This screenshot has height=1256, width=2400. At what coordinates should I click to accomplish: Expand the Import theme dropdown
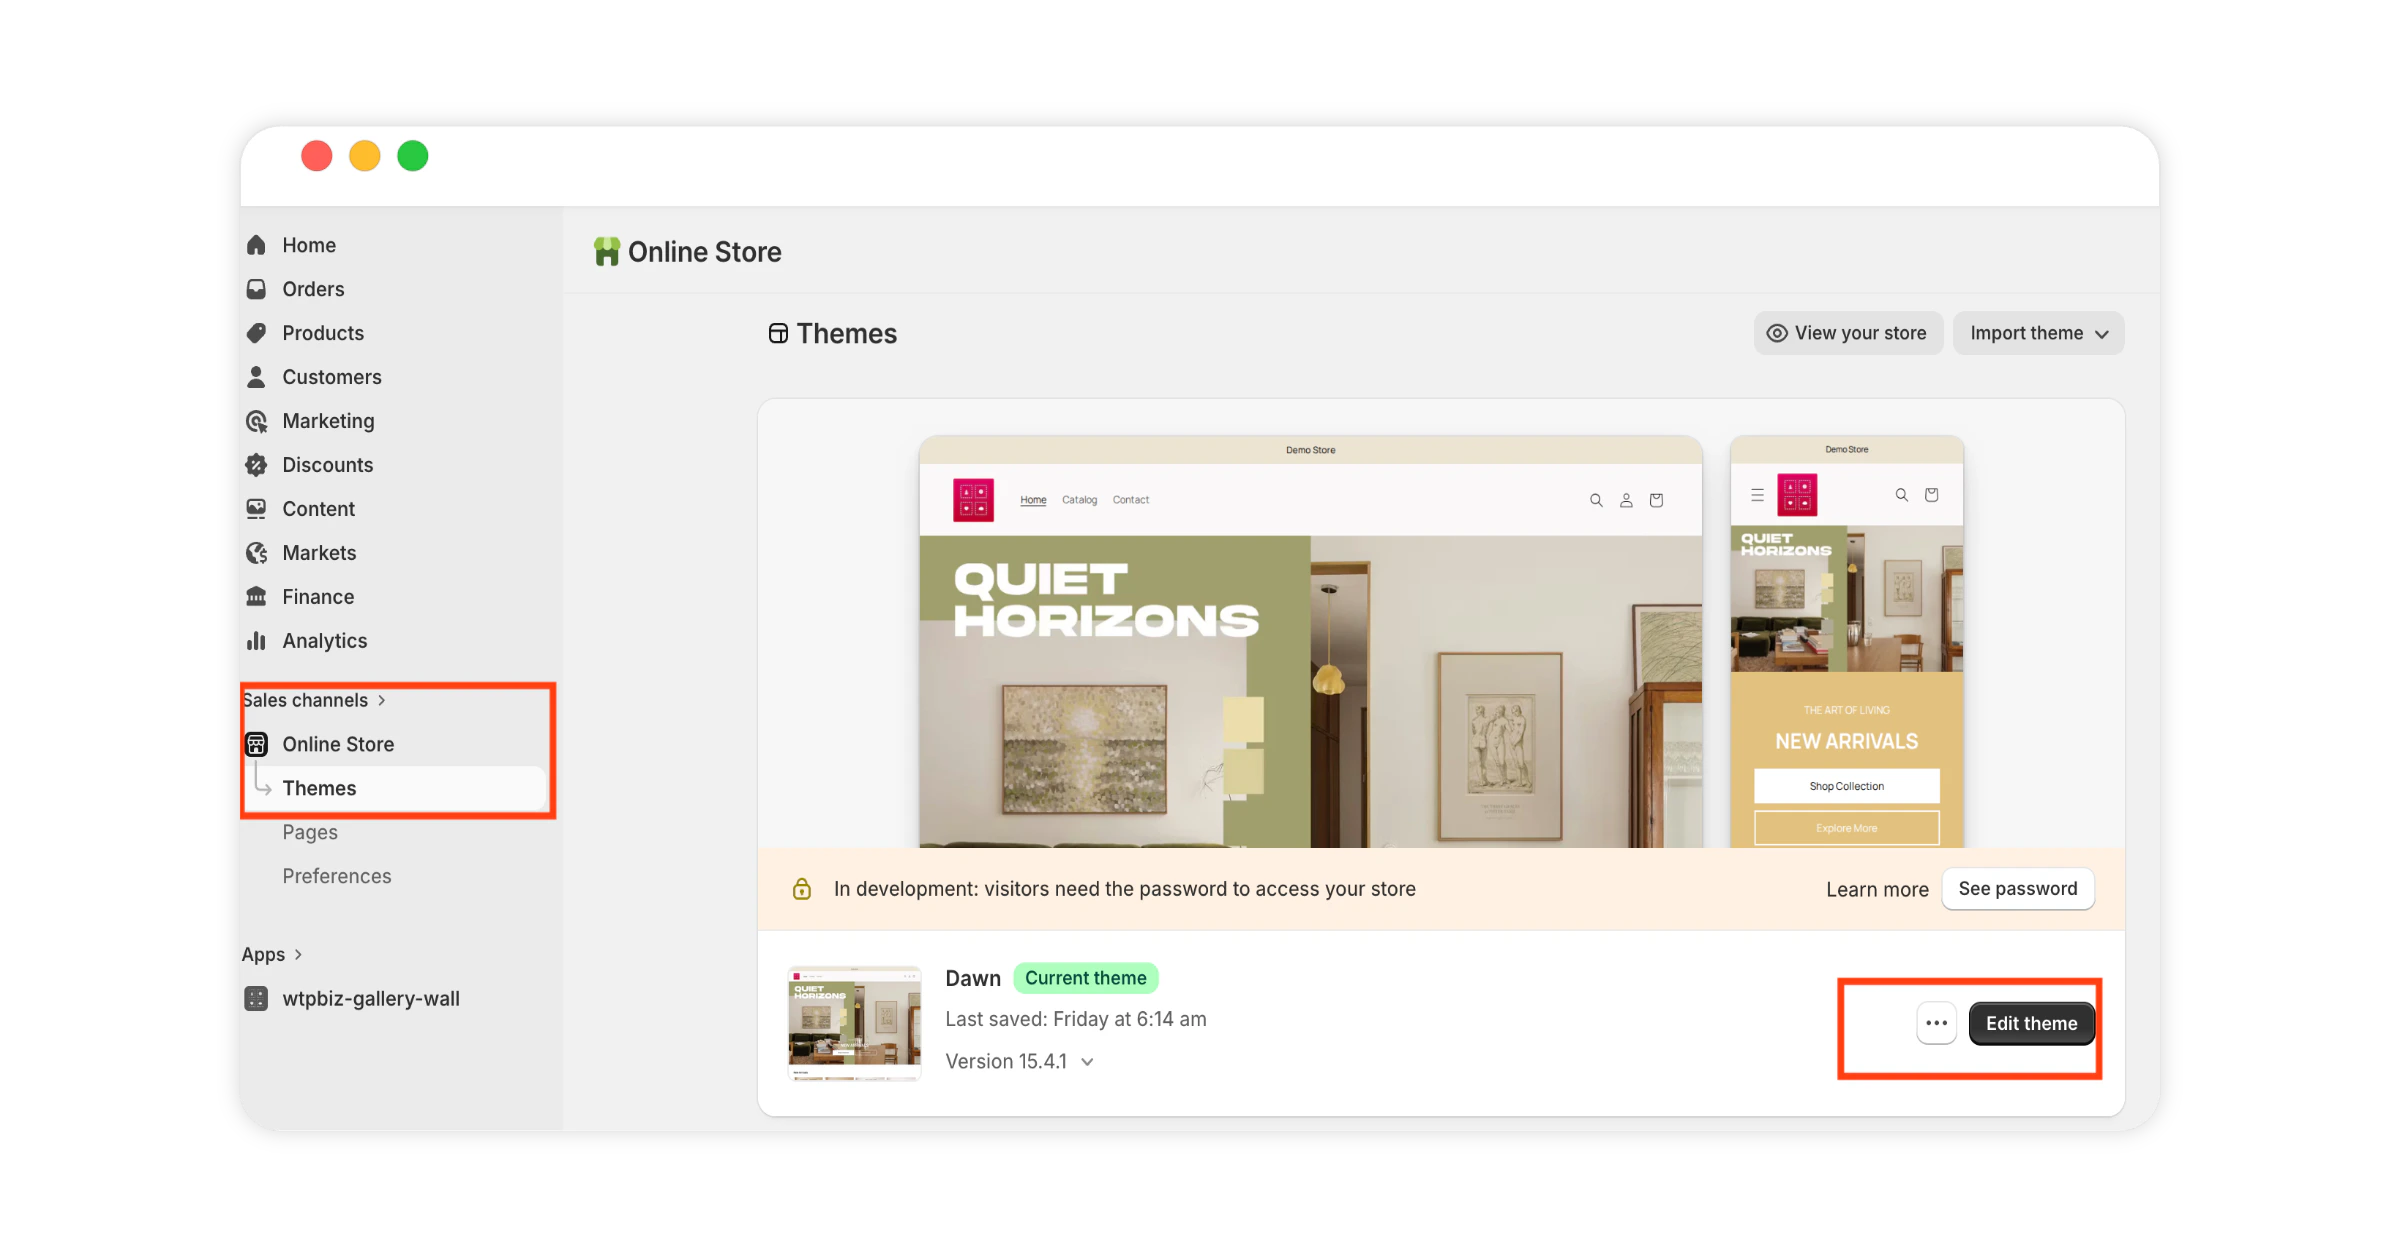[2037, 333]
